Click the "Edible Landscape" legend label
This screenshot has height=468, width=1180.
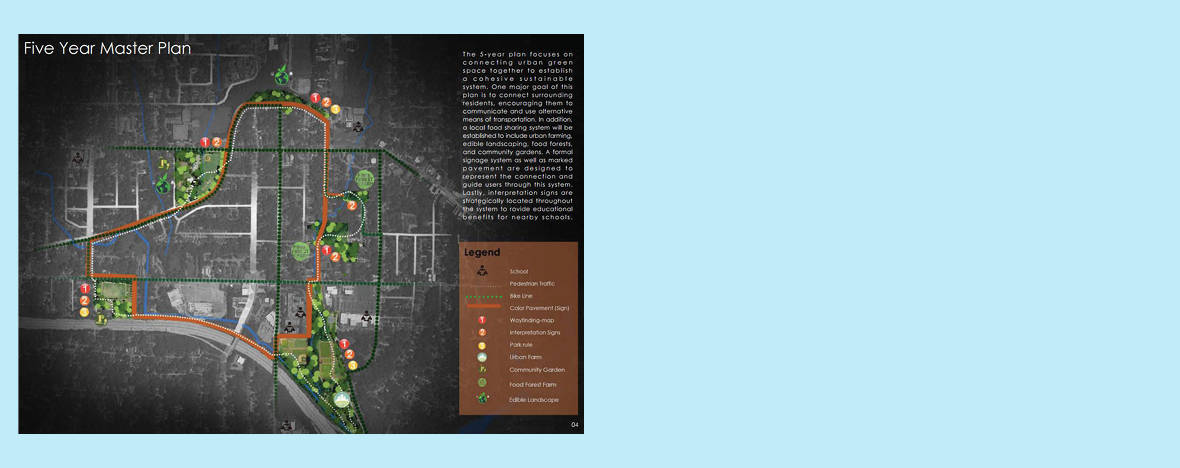532,400
